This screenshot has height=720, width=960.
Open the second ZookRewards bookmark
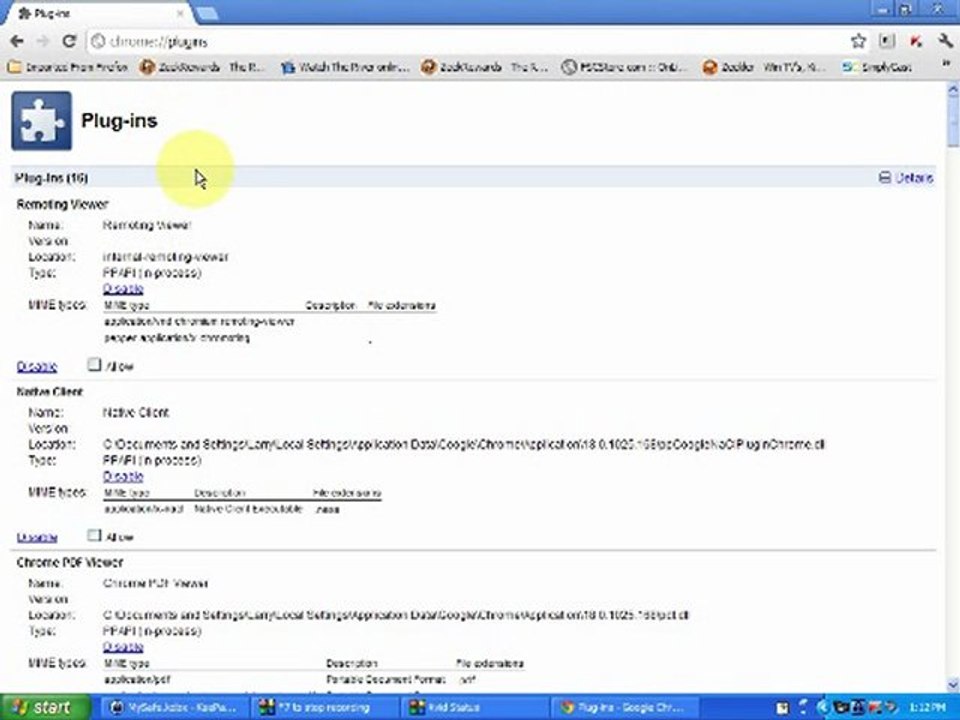coord(484,67)
